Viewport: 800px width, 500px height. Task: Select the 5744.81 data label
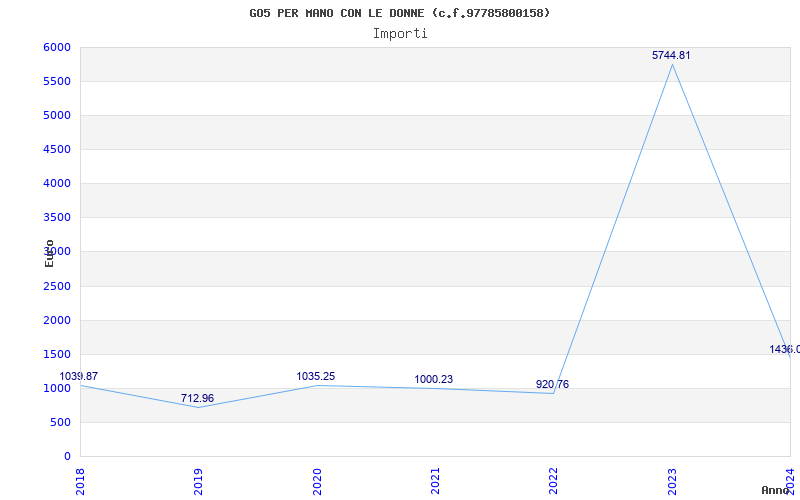(x=671, y=55)
